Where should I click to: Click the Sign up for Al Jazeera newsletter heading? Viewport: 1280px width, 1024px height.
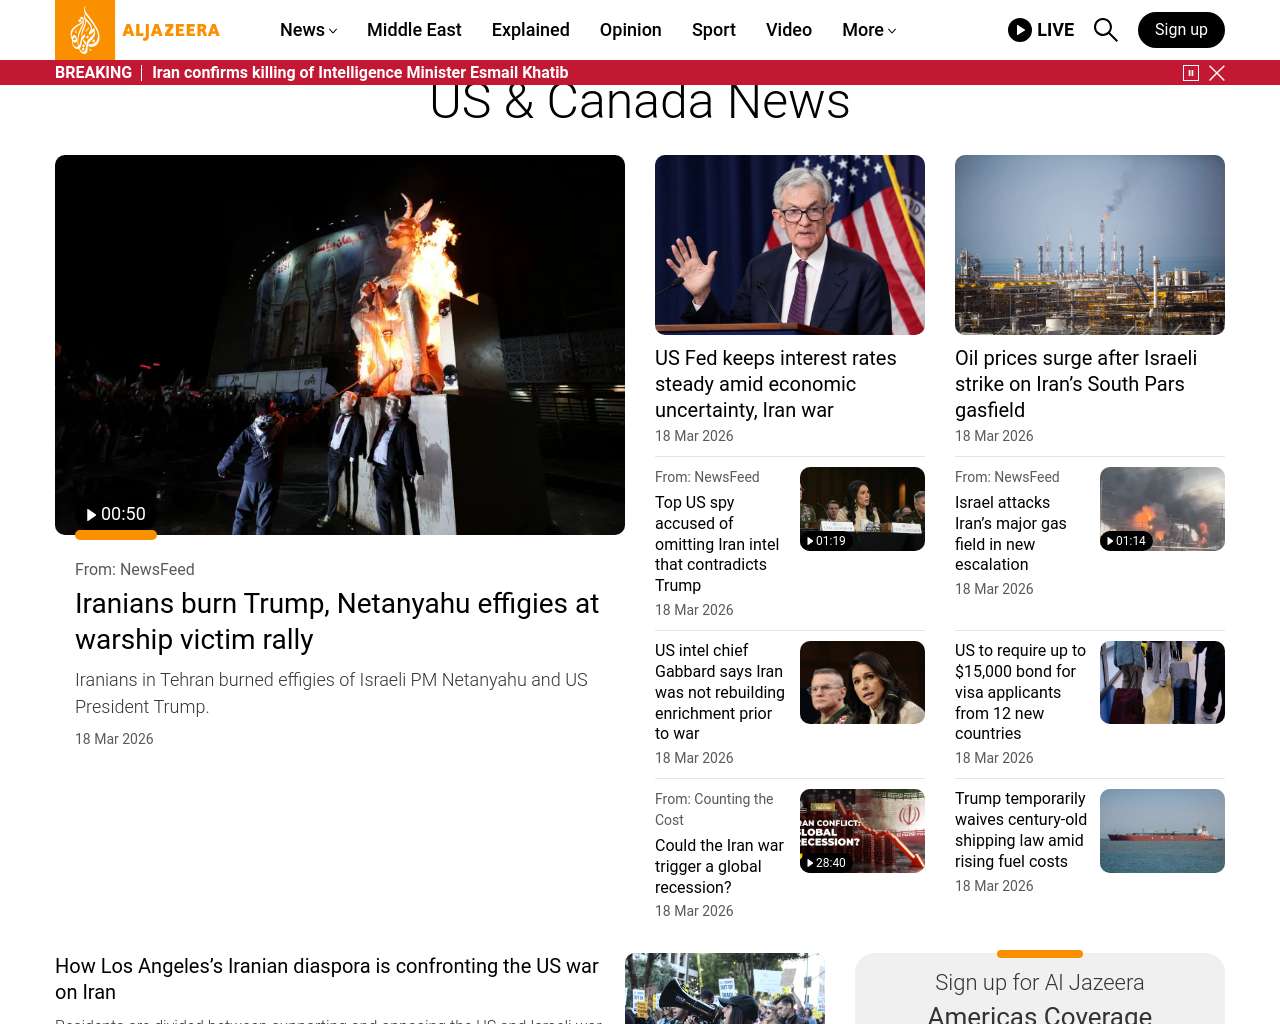click(x=1040, y=998)
